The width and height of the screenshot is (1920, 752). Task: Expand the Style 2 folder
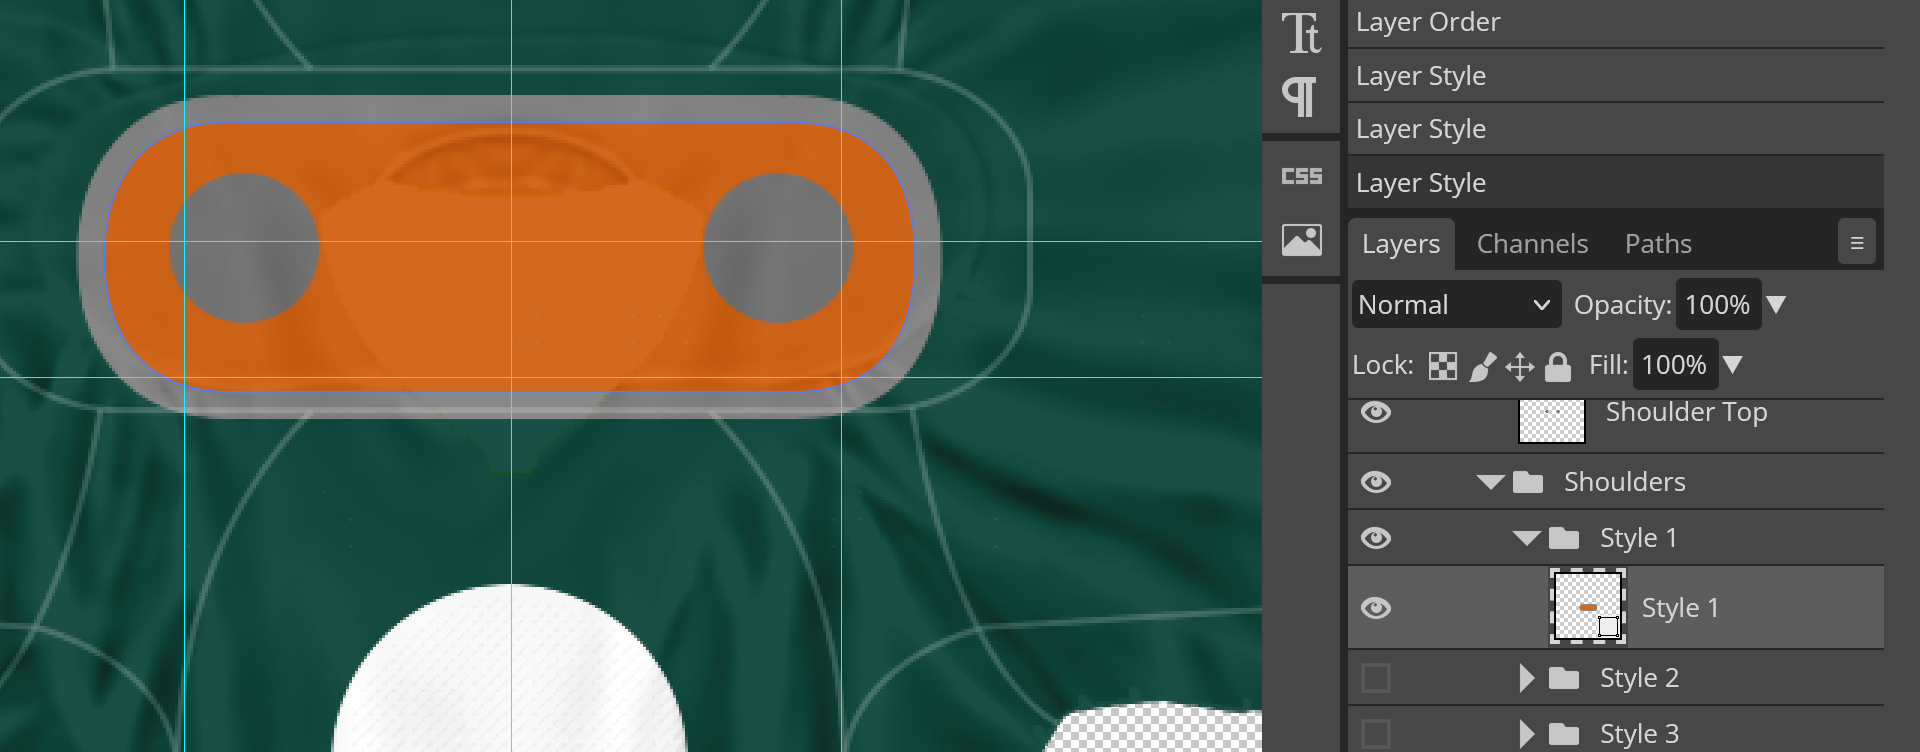click(1526, 678)
